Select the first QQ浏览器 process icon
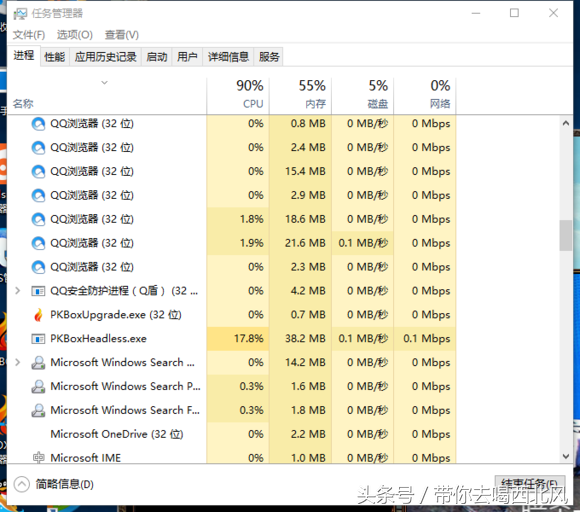This screenshot has height=512, width=580. 38,124
